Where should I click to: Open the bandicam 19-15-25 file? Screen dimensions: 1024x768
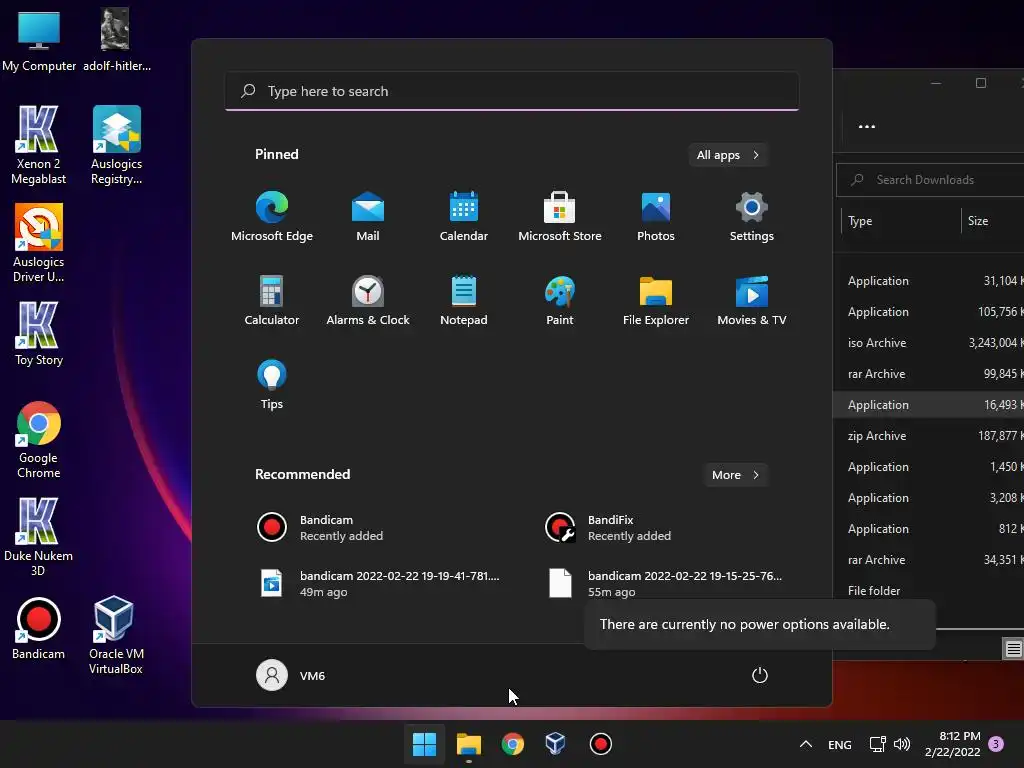point(667,583)
